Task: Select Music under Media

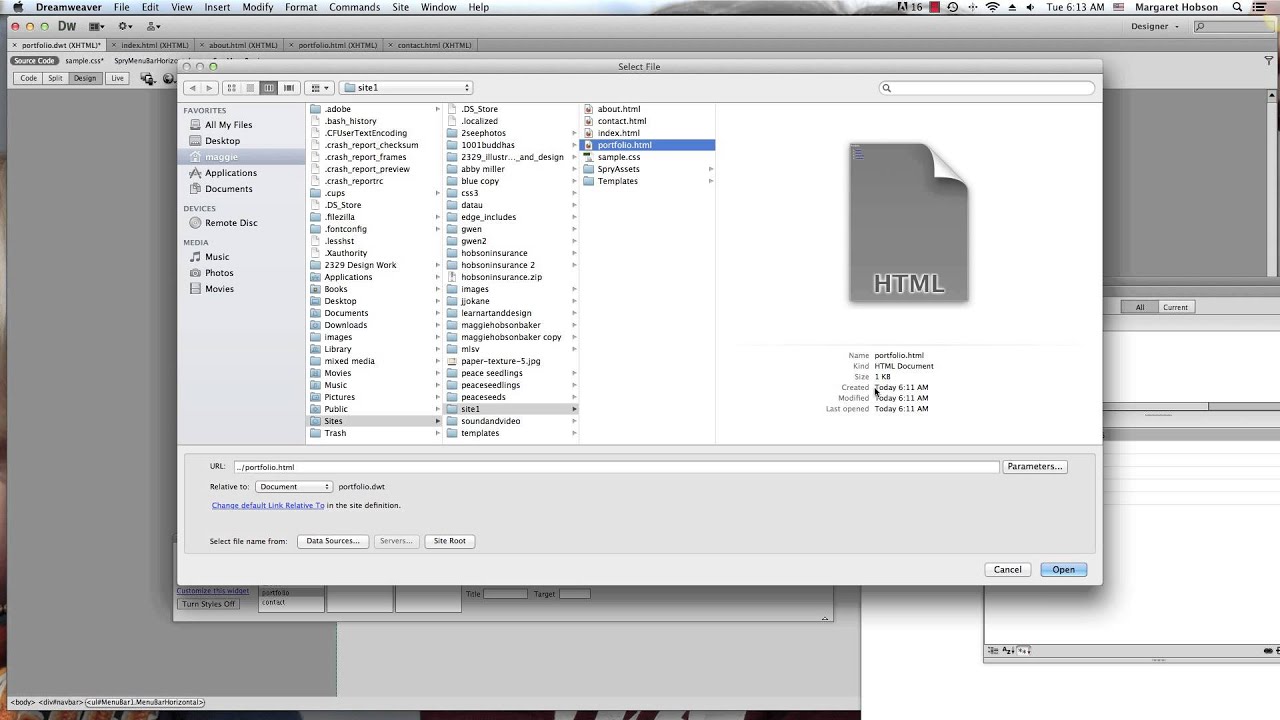Action: tap(217, 257)
